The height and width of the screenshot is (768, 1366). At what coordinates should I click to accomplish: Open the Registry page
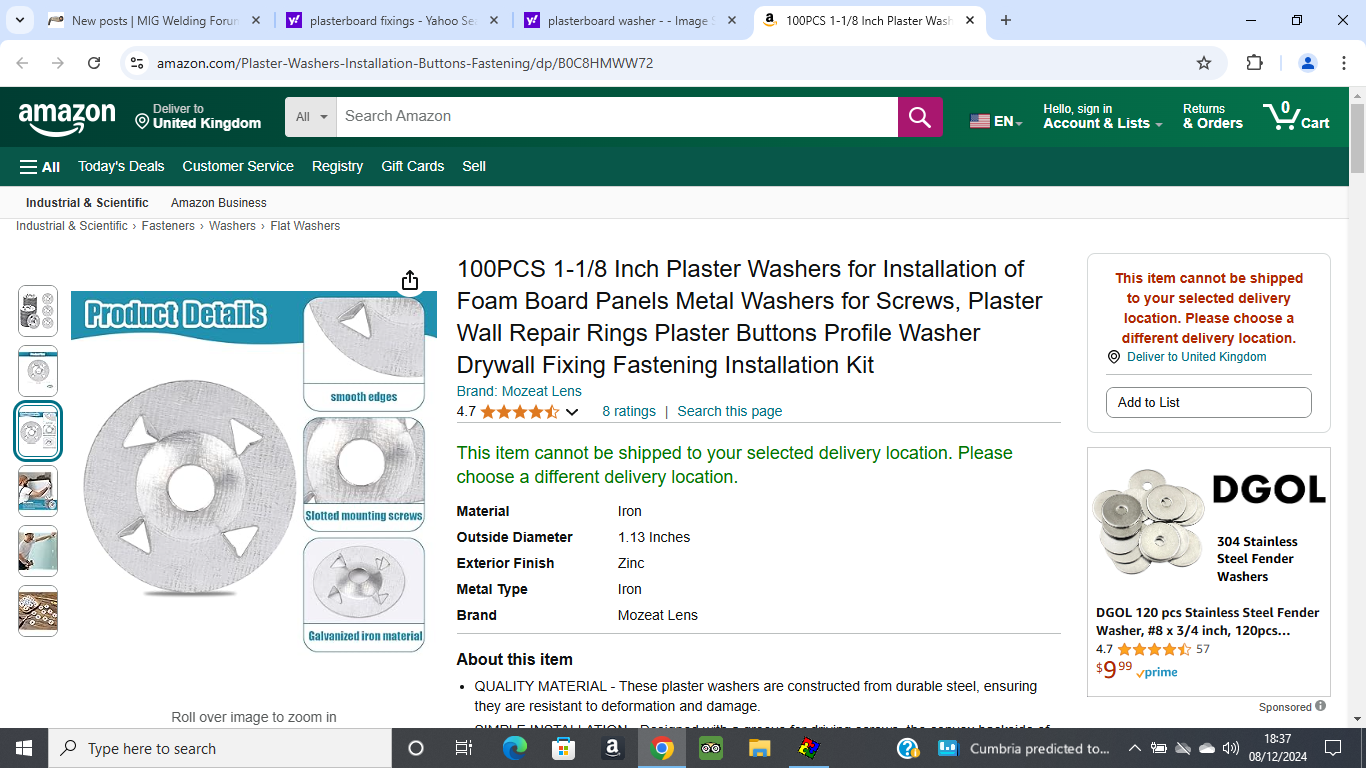(337, 166)
